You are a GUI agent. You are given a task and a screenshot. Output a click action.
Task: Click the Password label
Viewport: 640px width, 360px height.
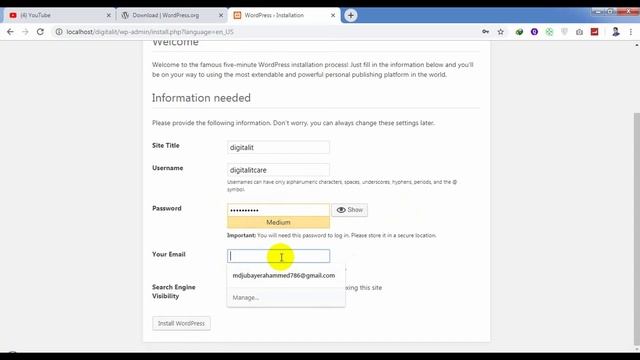click(x=167, y=208)
